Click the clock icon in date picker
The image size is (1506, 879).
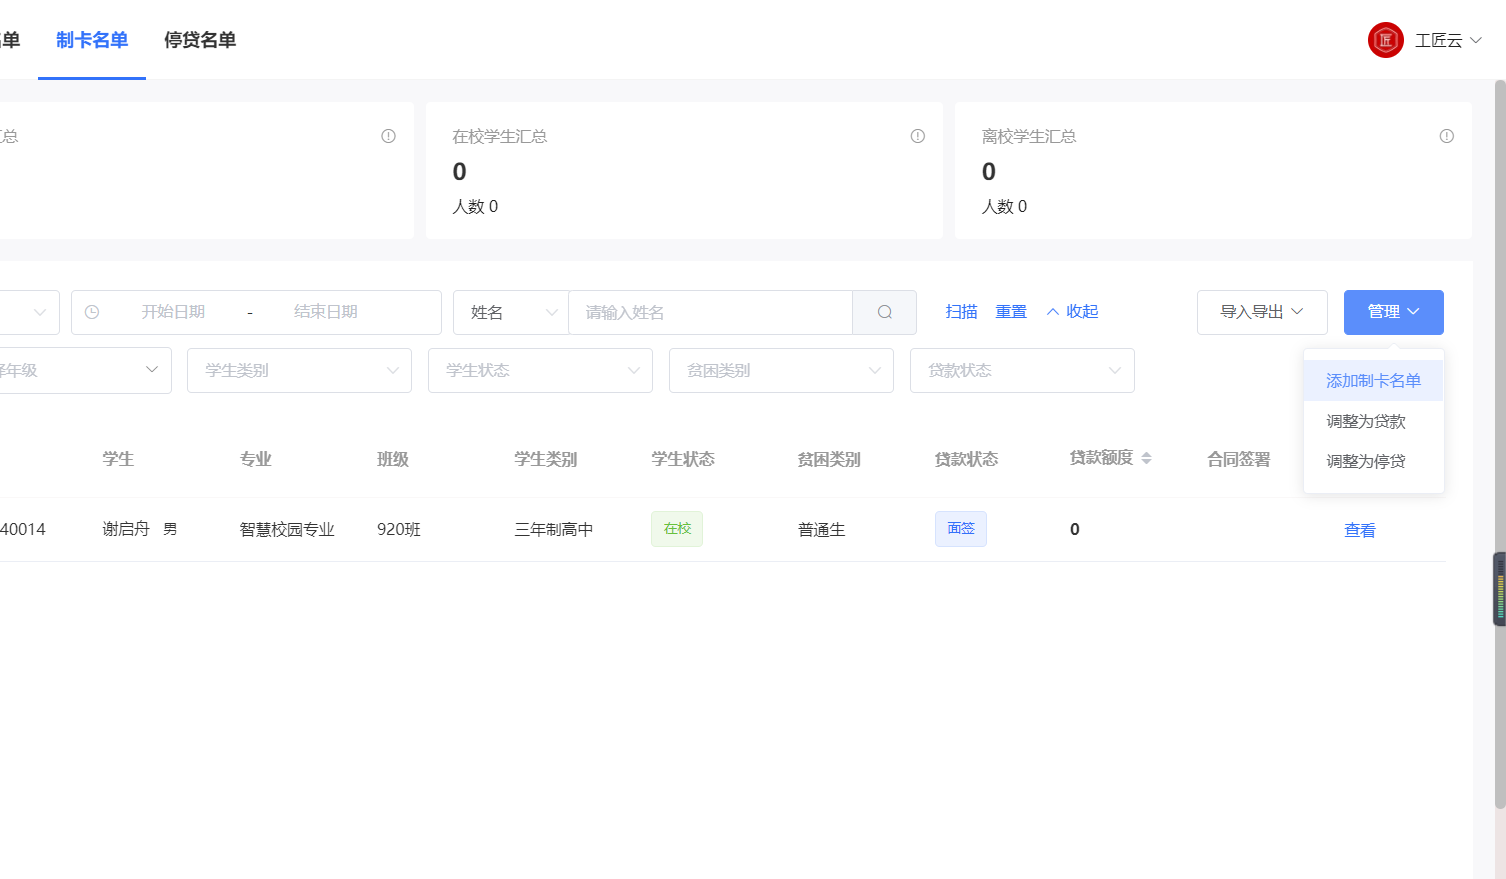93,311
